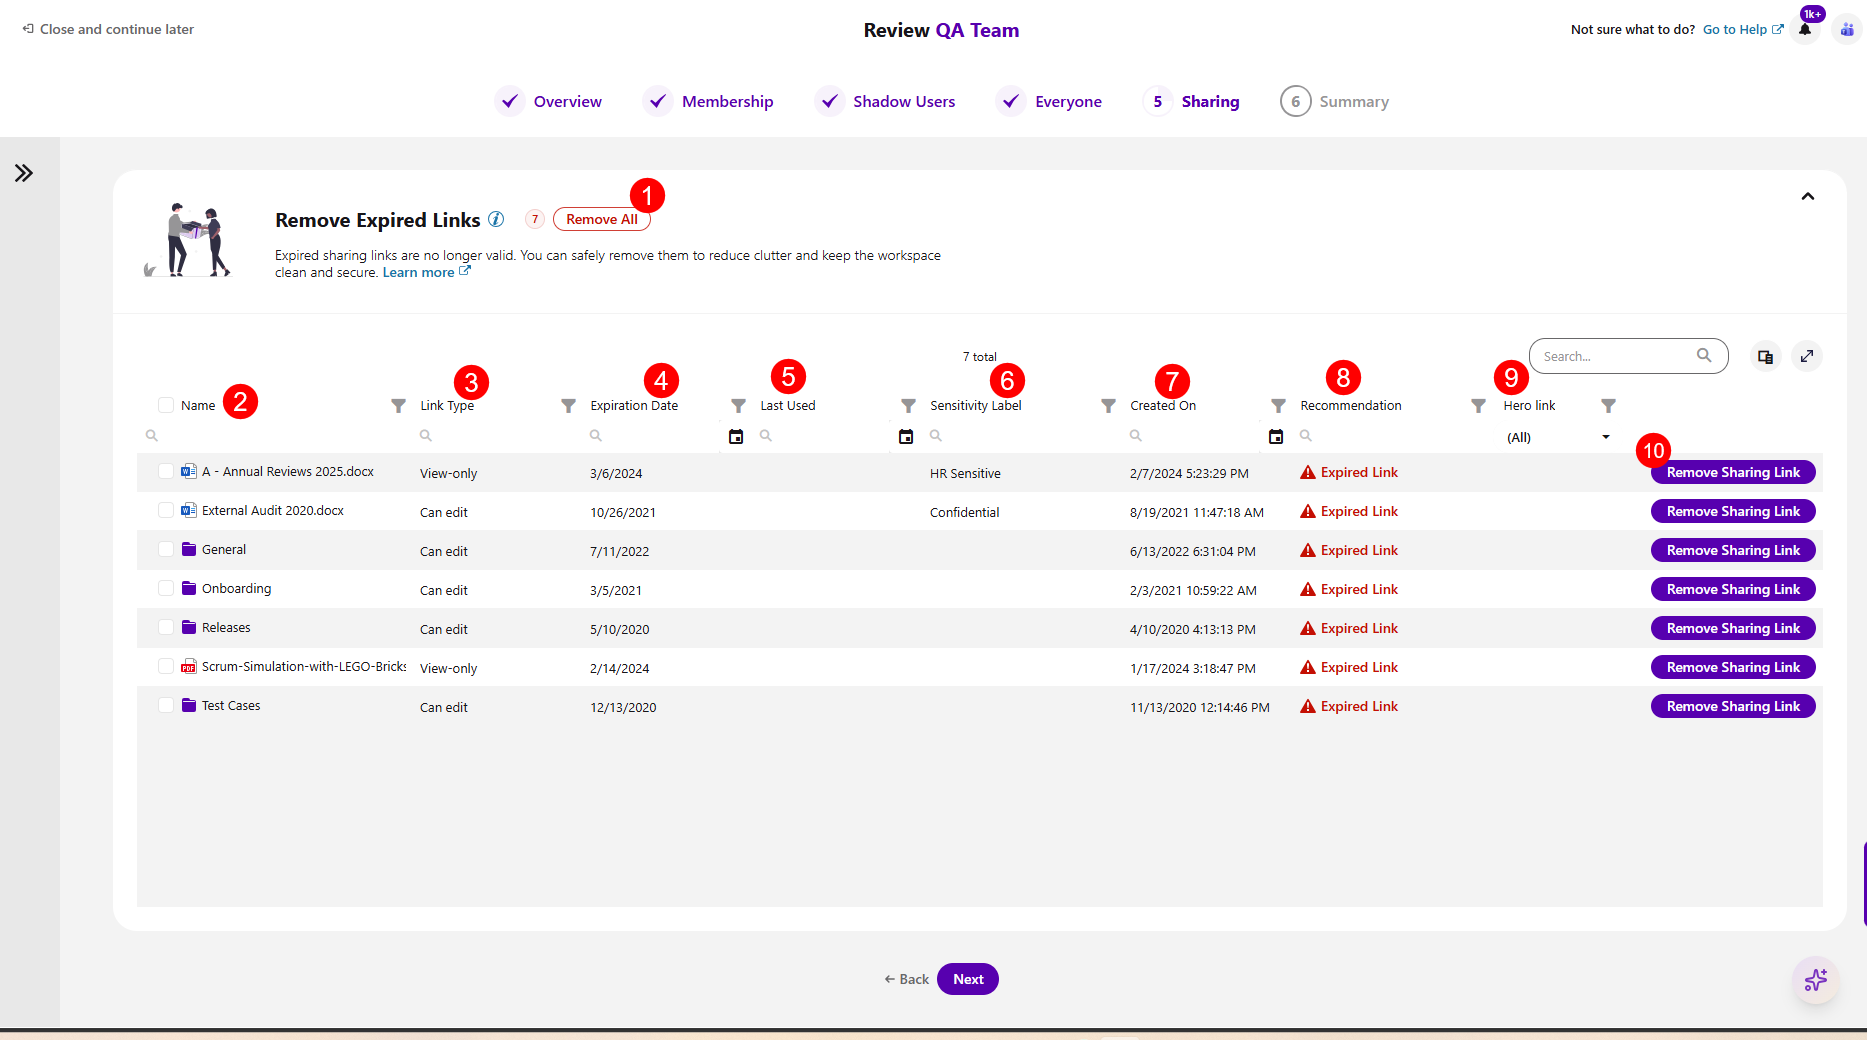1867x1040 pixels.
Task: Open the Expiration Date column filter
Action: (x=738, y=406)
